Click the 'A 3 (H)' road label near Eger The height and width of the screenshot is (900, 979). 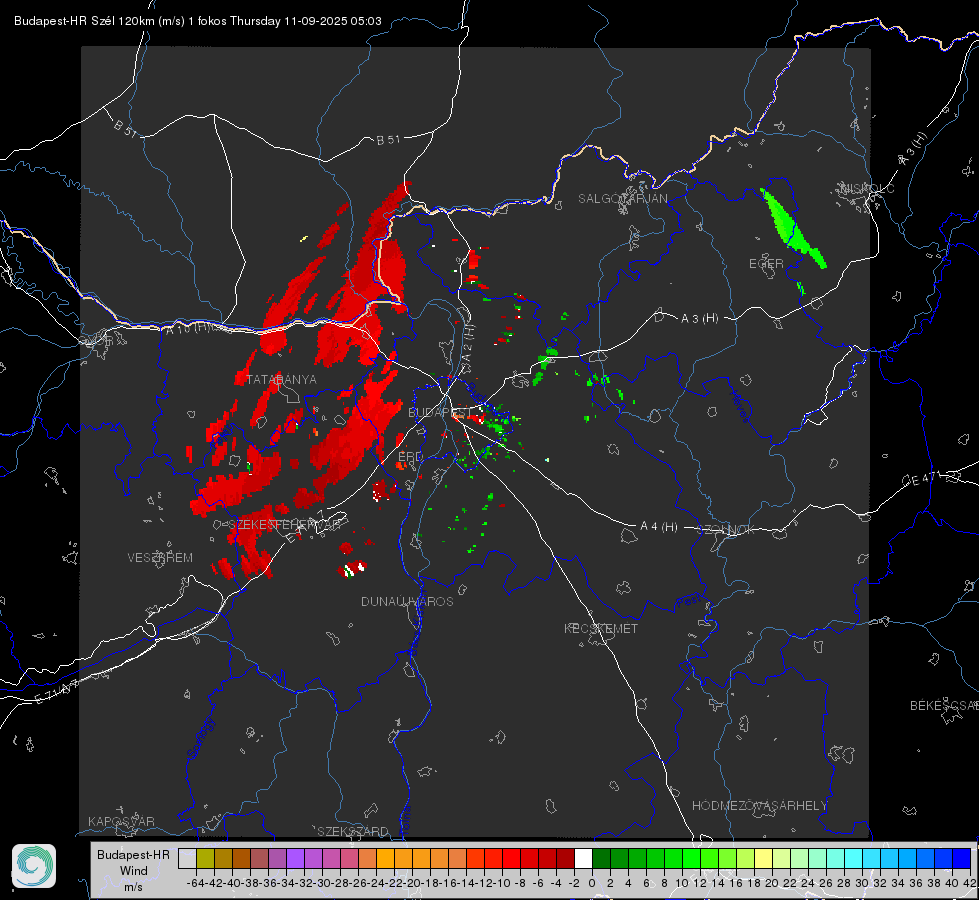(x=699, y=319)
